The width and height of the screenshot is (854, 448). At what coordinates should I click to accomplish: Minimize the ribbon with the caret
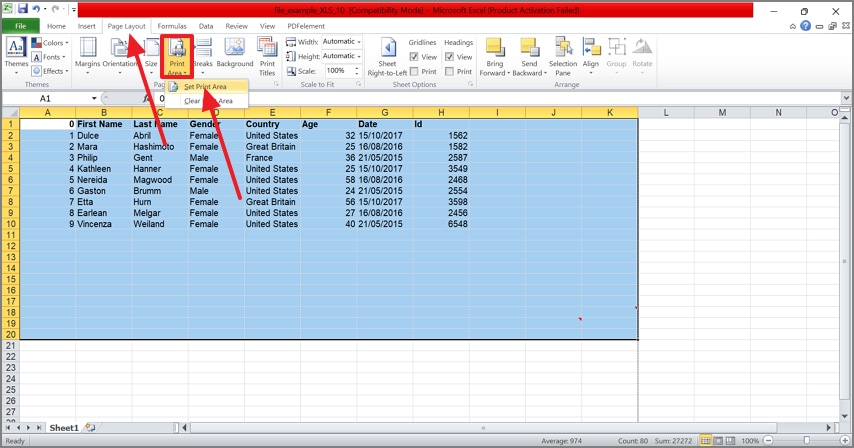click(792, 26)
